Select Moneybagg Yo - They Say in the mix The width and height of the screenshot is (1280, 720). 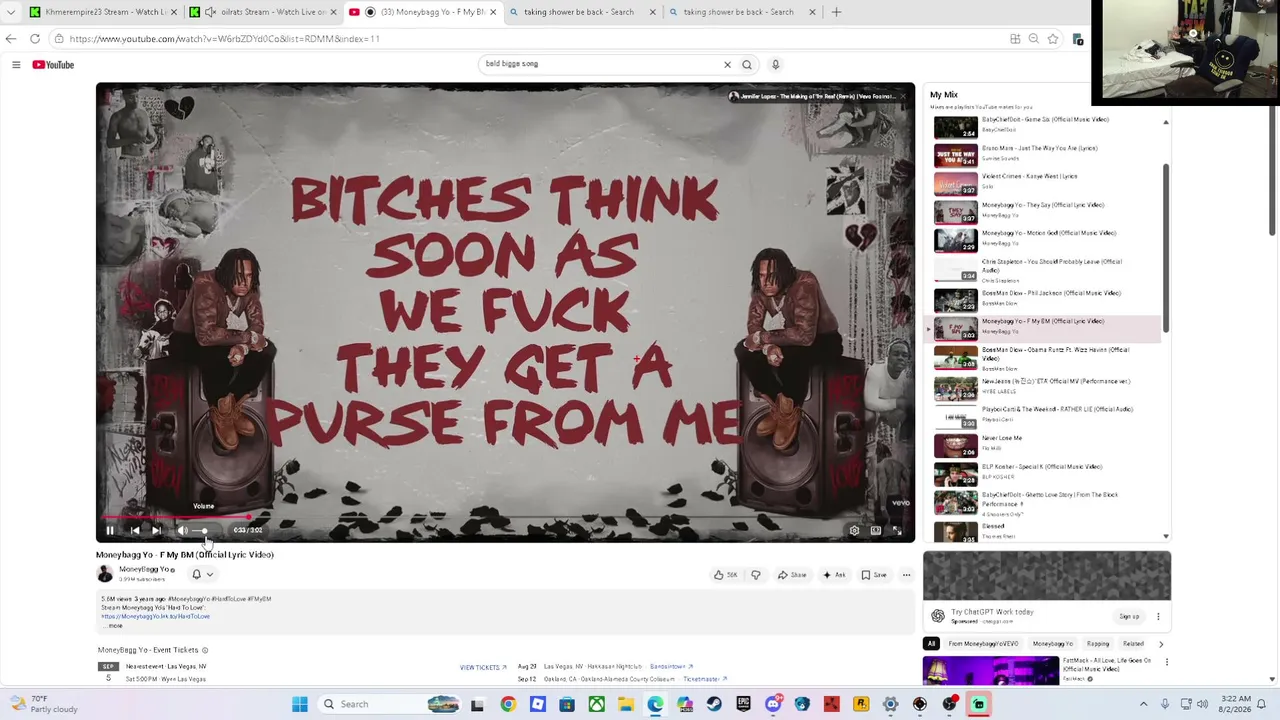click(1045, 212)
